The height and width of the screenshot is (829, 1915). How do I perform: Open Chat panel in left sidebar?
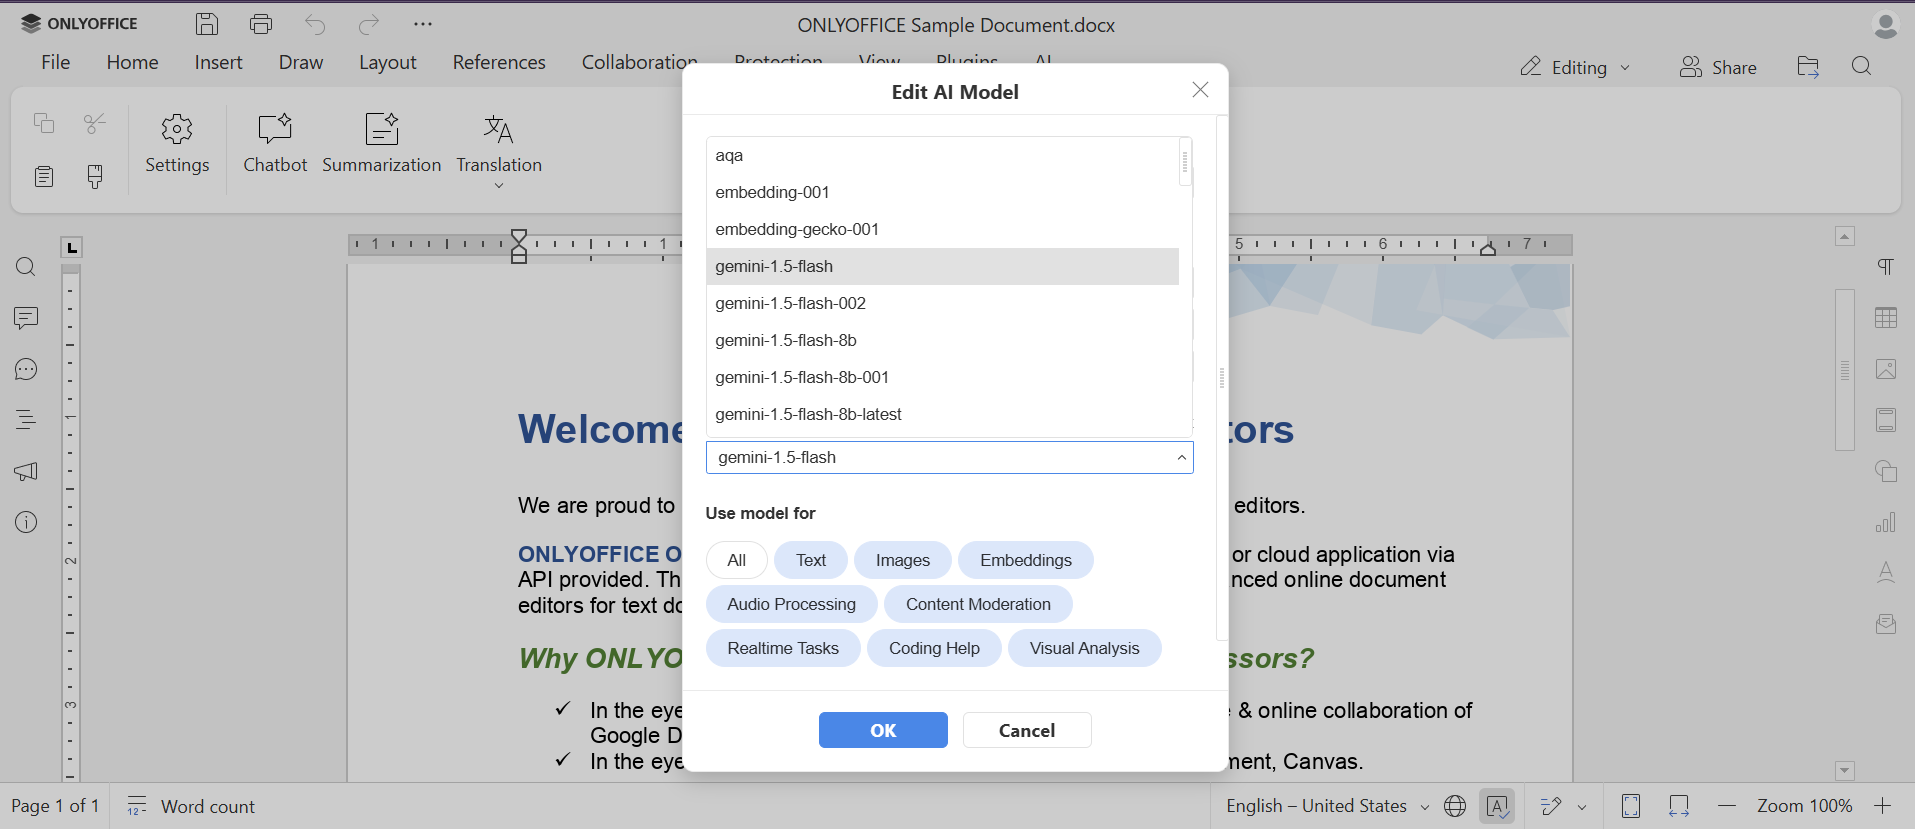(26, 369)
